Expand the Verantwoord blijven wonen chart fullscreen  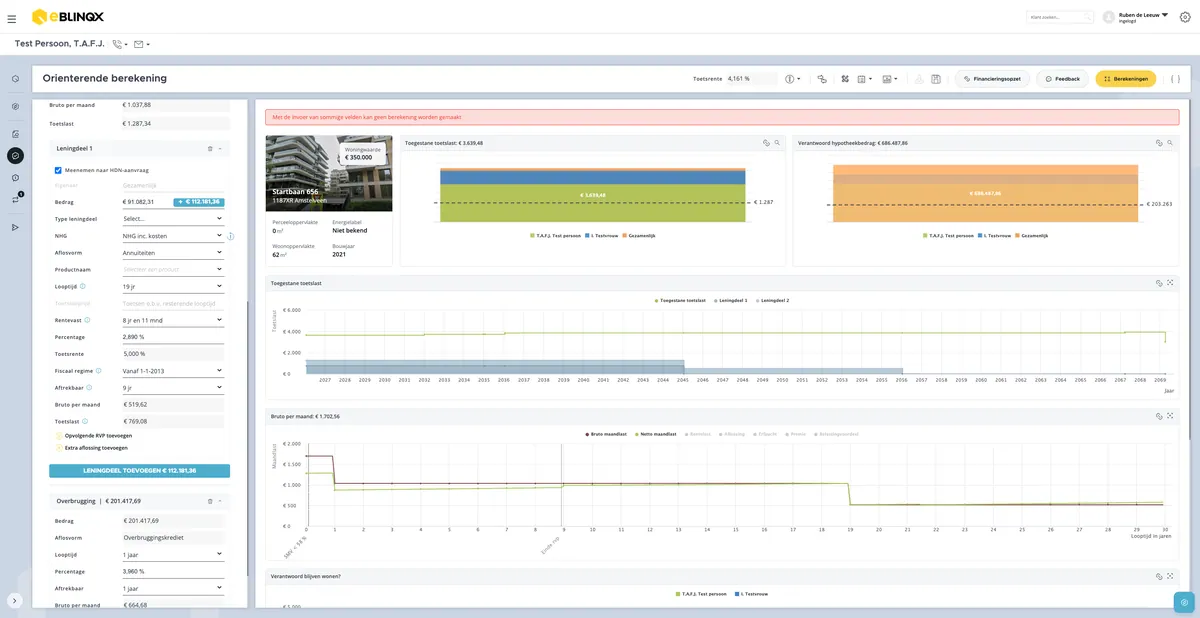1170,577
